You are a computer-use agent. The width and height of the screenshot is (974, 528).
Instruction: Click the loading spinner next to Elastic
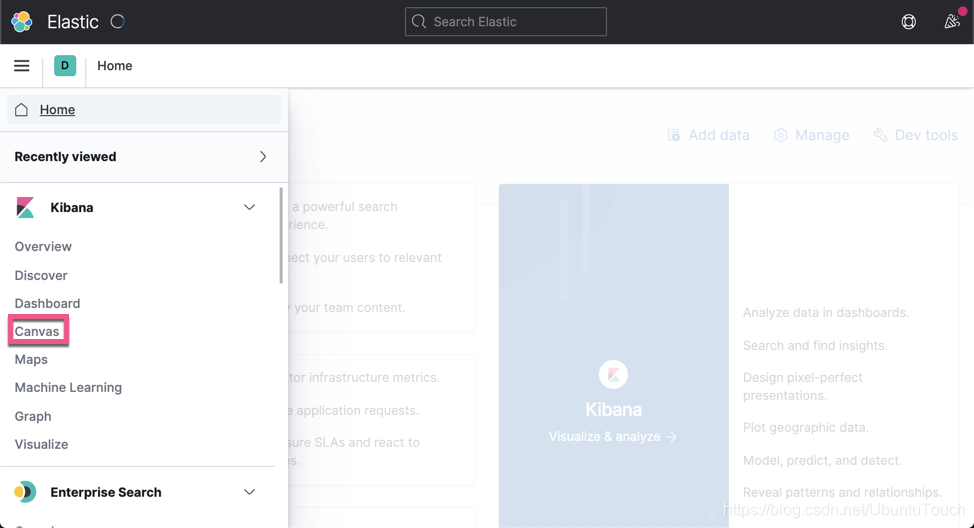tap(117, 21)
